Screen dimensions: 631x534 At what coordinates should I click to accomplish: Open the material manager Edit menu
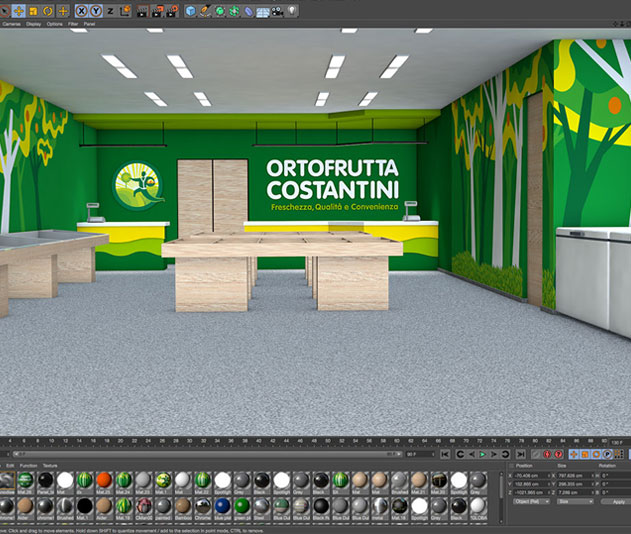10,466
